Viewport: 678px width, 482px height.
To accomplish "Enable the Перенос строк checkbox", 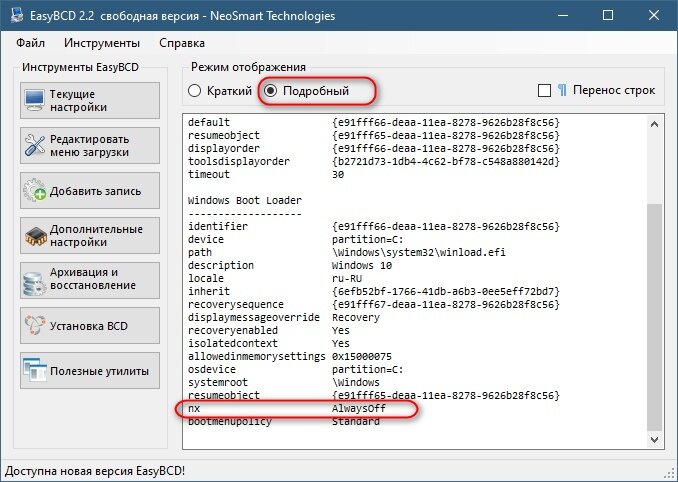I will (544, 90).
